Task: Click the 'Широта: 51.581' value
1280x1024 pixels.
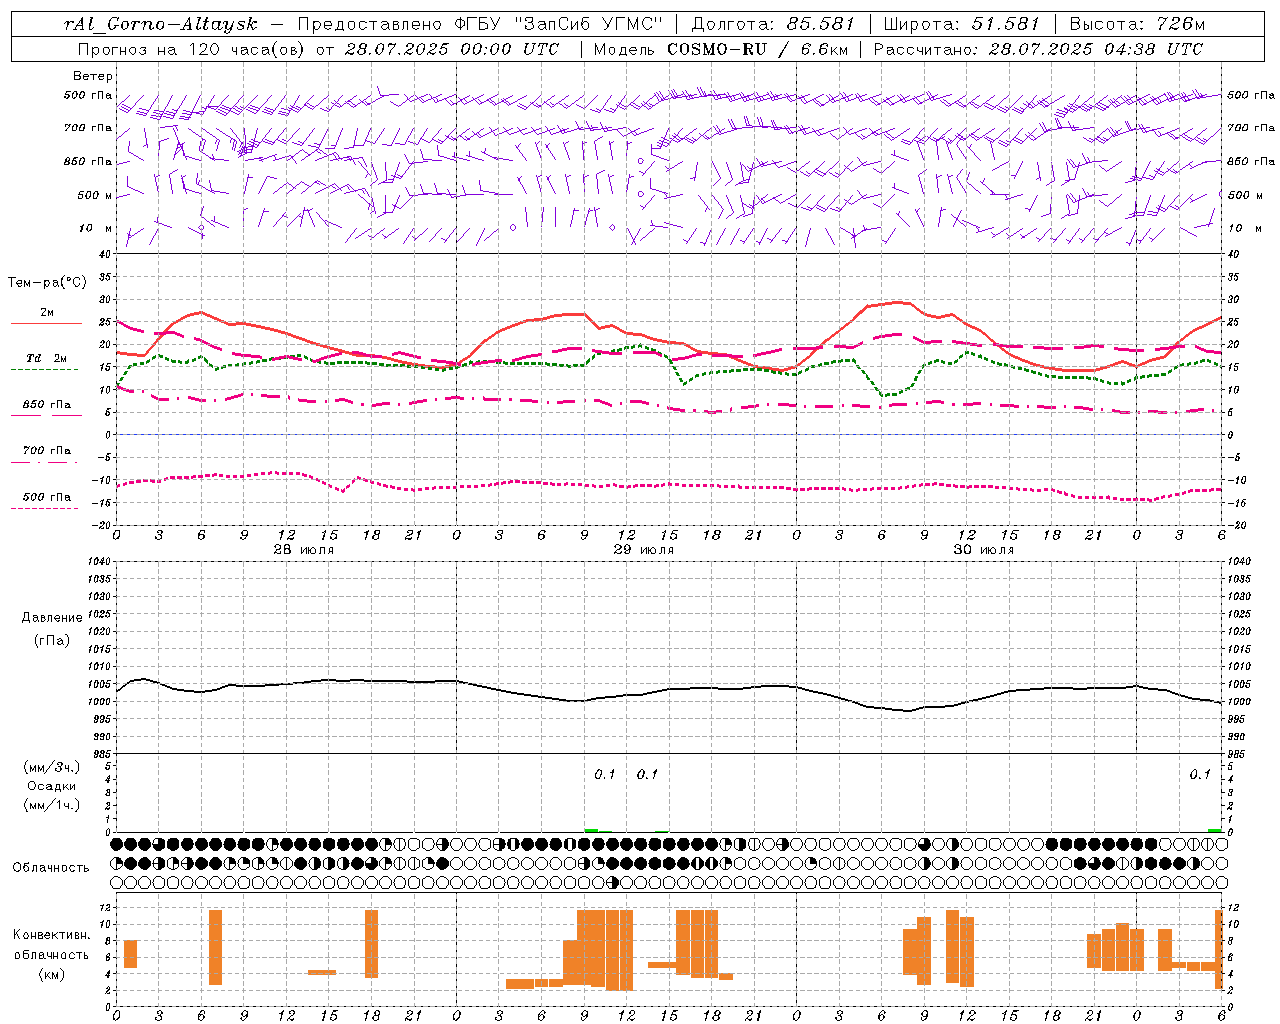Action: [961, 24]
